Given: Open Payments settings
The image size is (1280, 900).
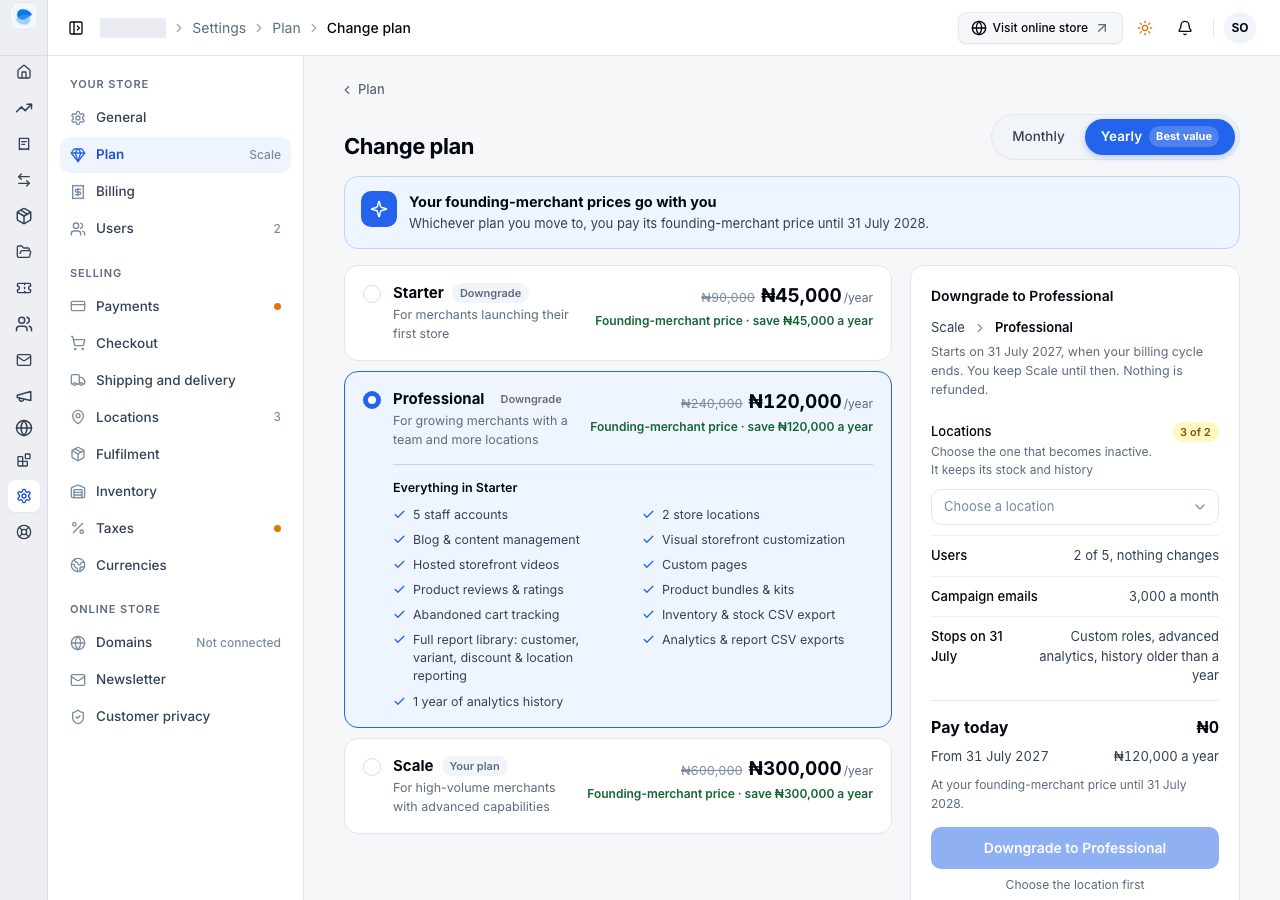Looking at the screenshot, I should pos(176,307).
